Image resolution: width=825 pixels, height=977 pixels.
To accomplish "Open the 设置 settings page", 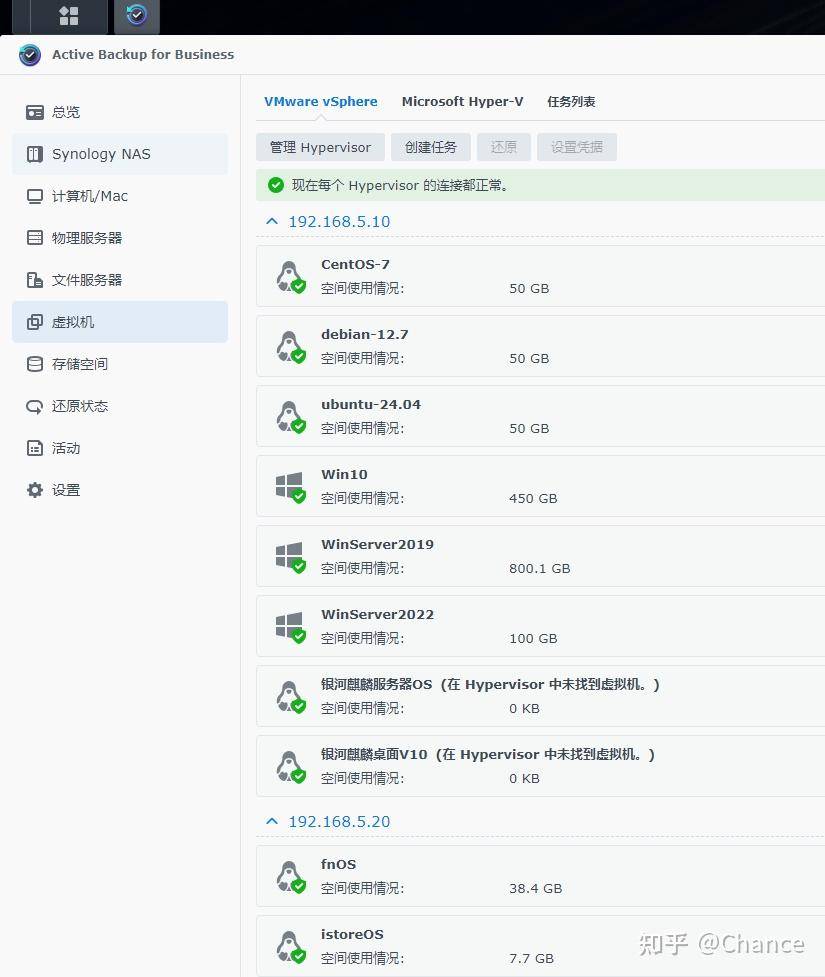I will coord(120,490).
